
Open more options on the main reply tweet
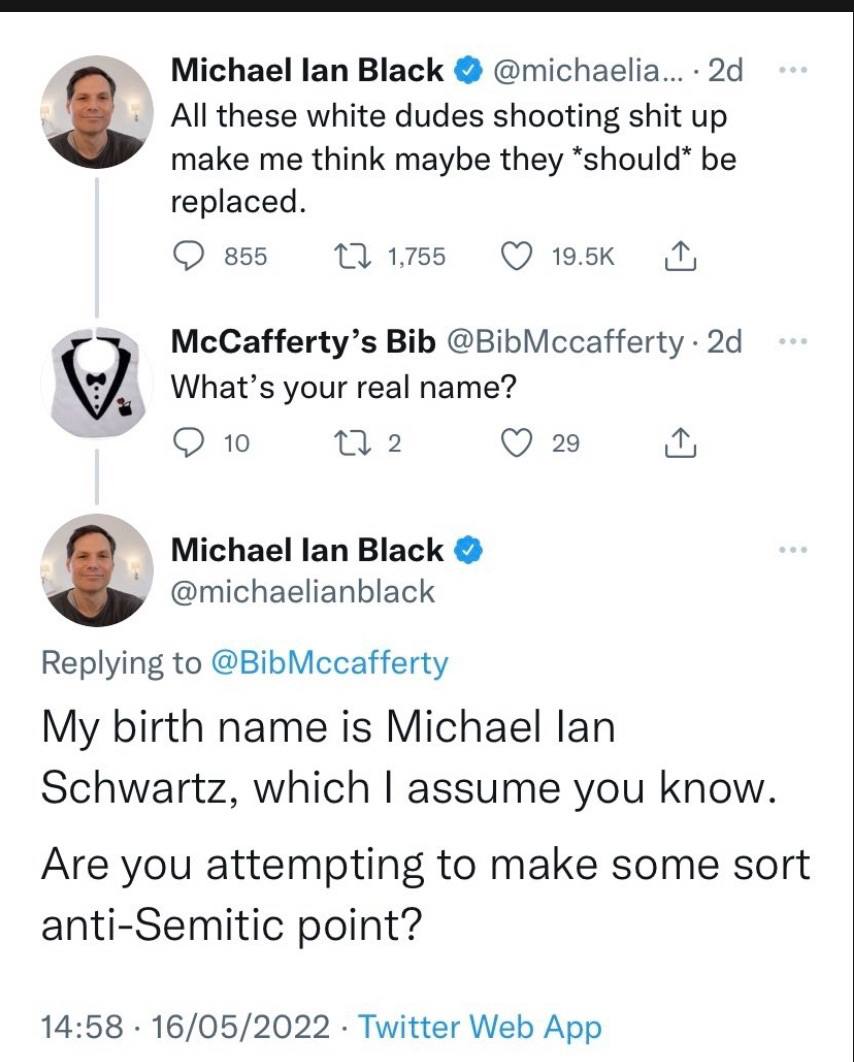point(793,550)
